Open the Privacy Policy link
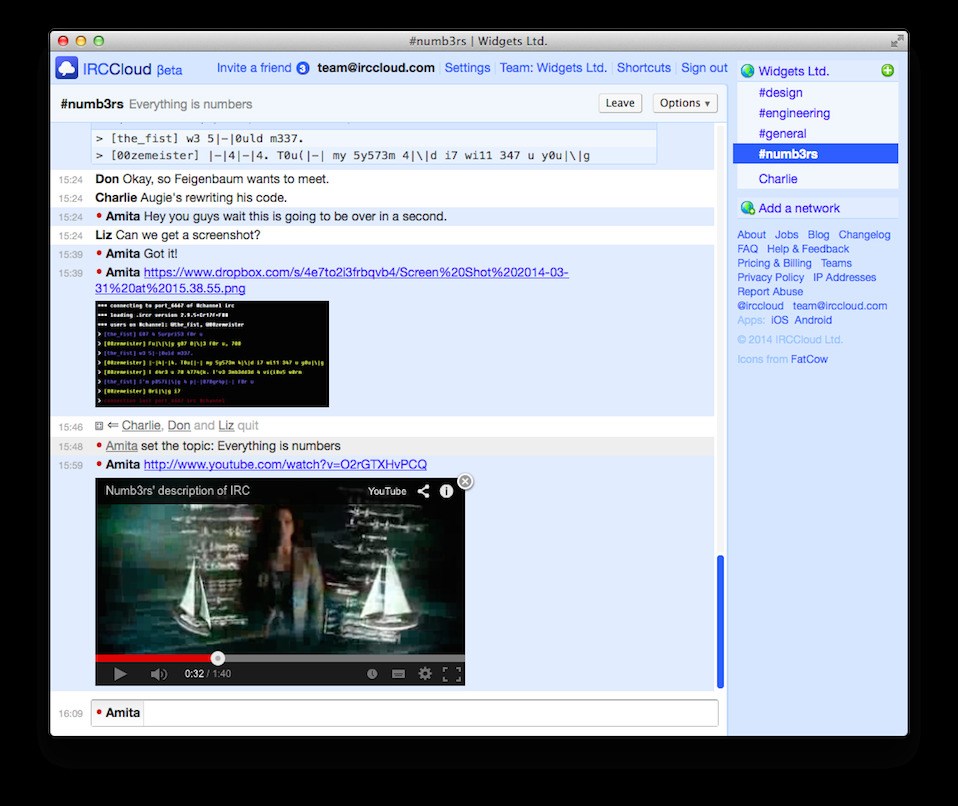Viewport: 958px width, 806px height. point(770,277)
